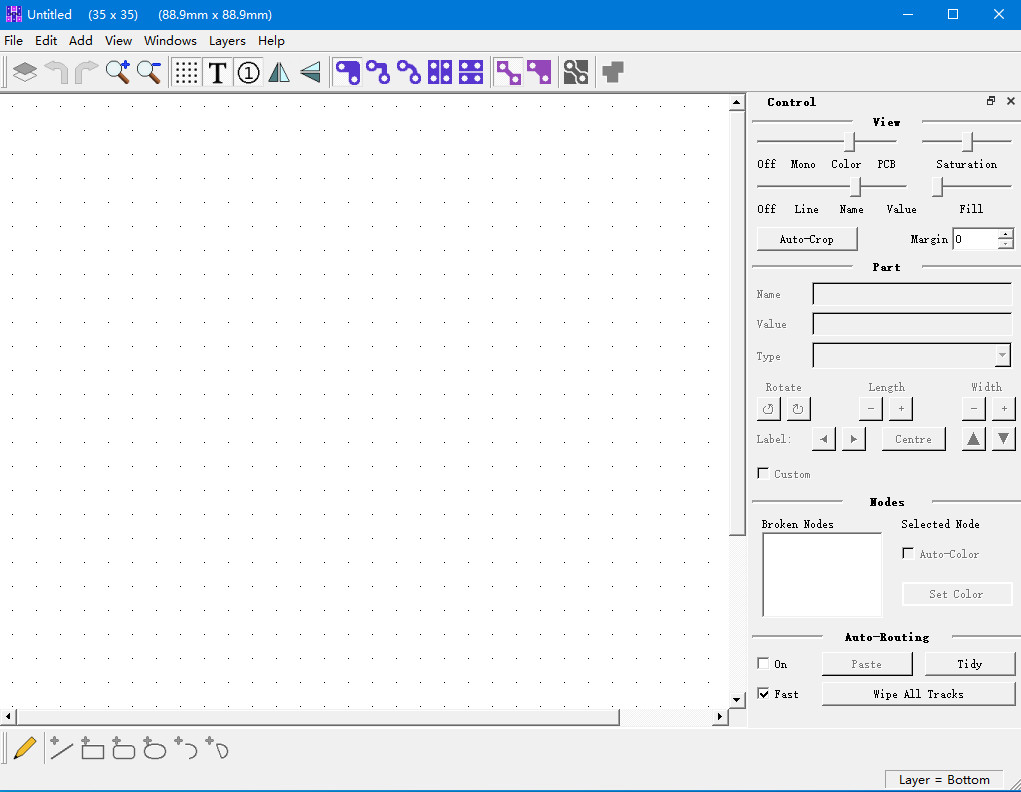
Task: Decrease the Margin value with down arrow
Action: 1005,244
